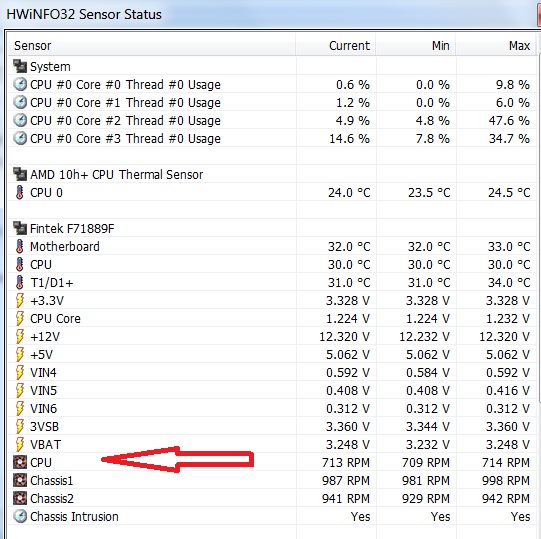Click the VIN4 sensor label

[43, 372]
